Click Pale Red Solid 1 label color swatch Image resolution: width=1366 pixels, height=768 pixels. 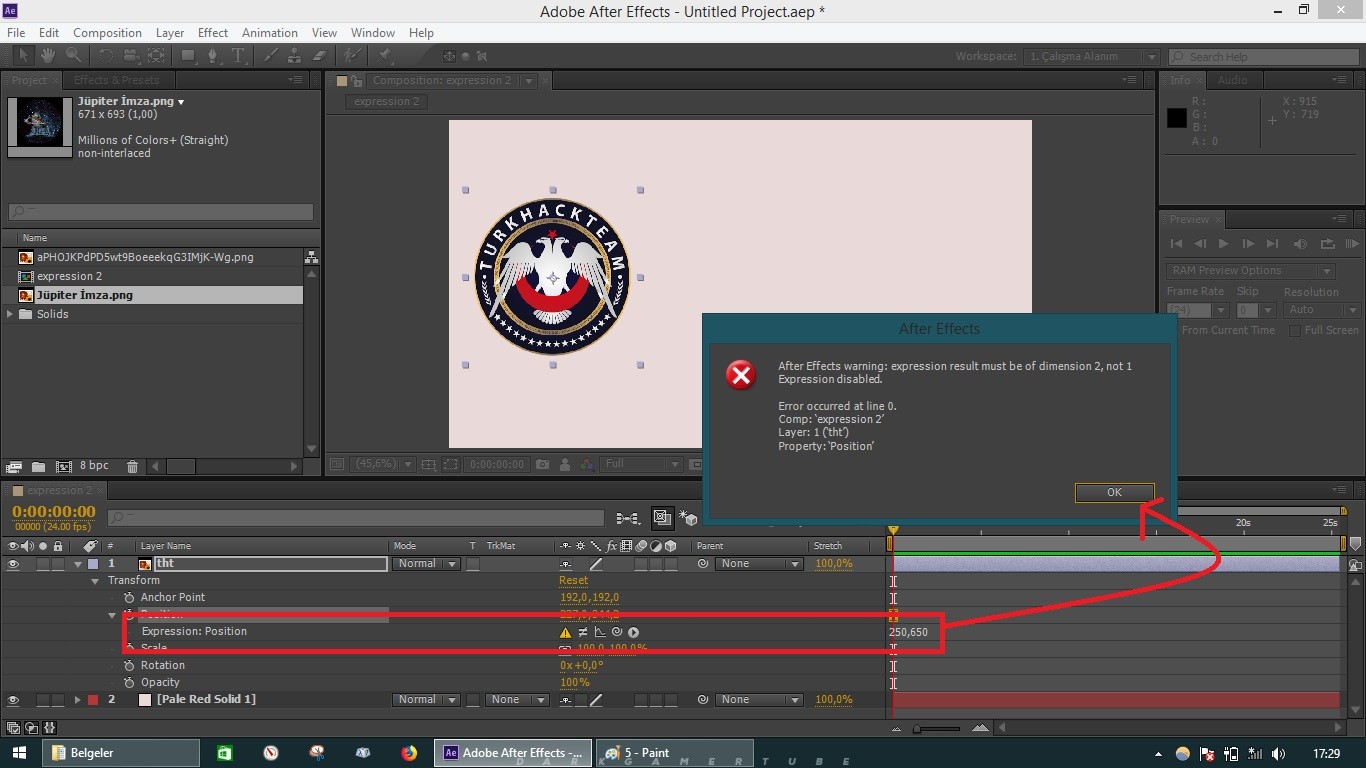coord(93,700)
